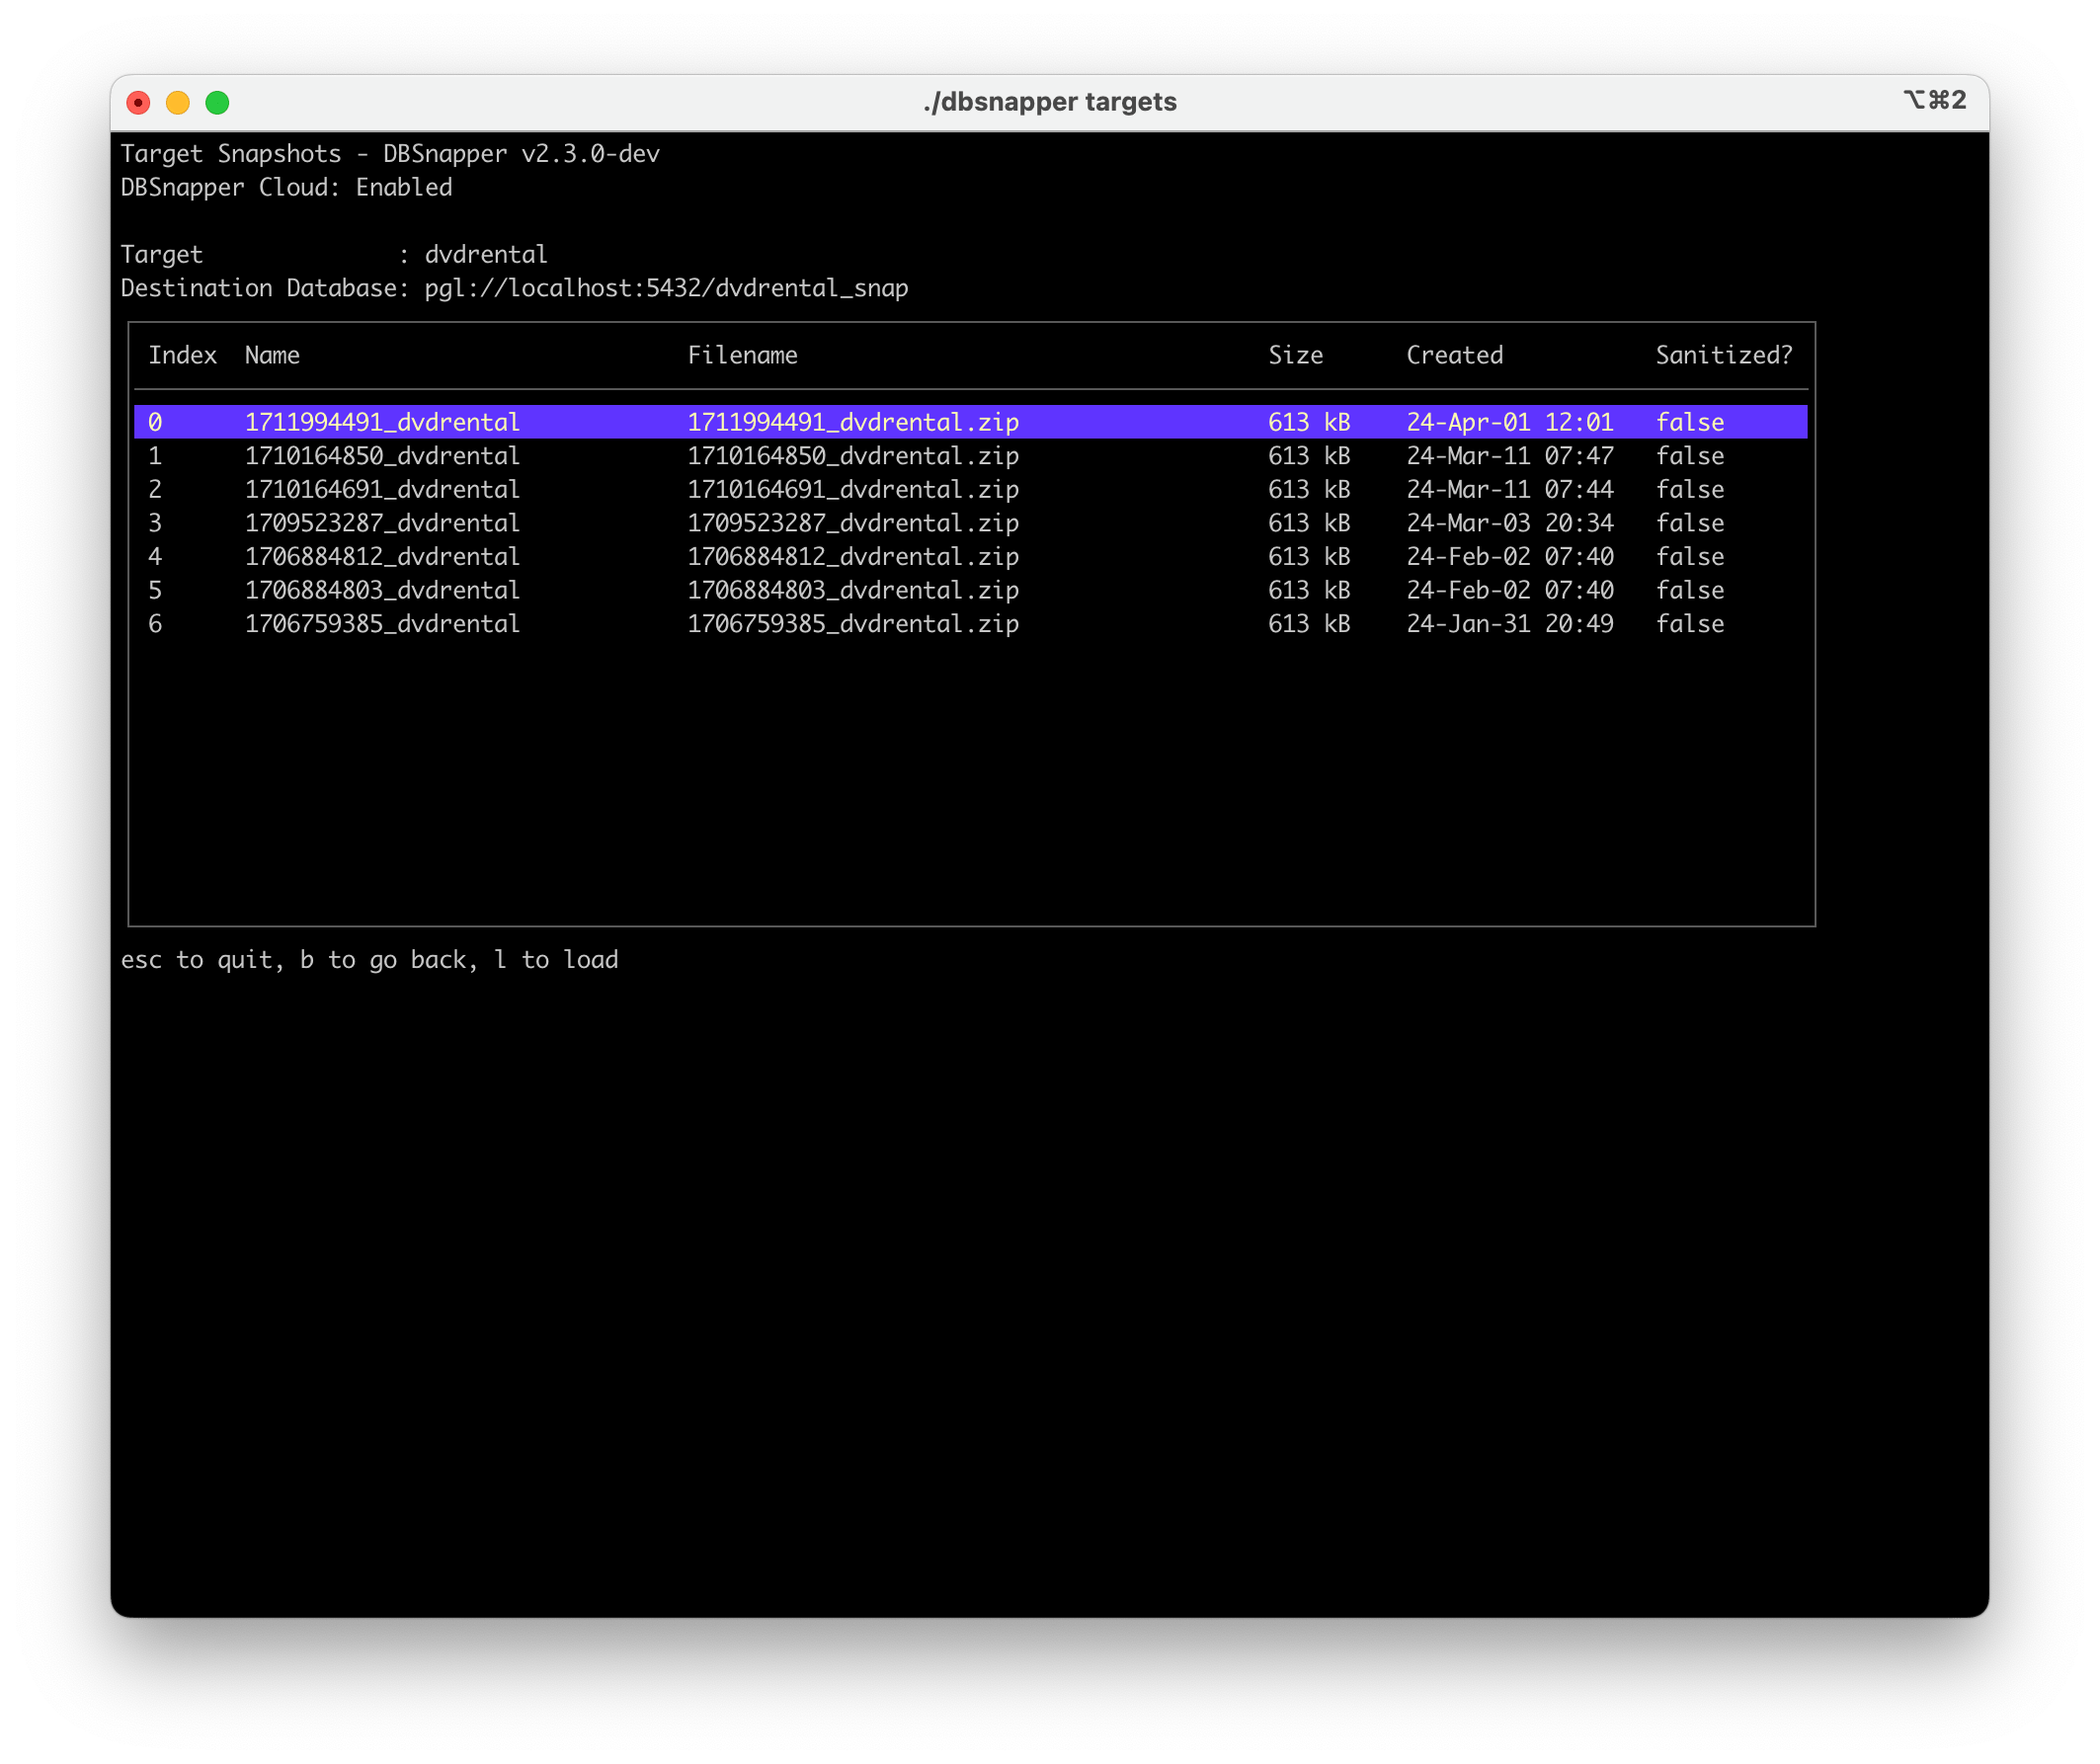Click the 'esc to quit' help line
The width and height of the screenshot is (2100, 1764).
tap(369, 960)
